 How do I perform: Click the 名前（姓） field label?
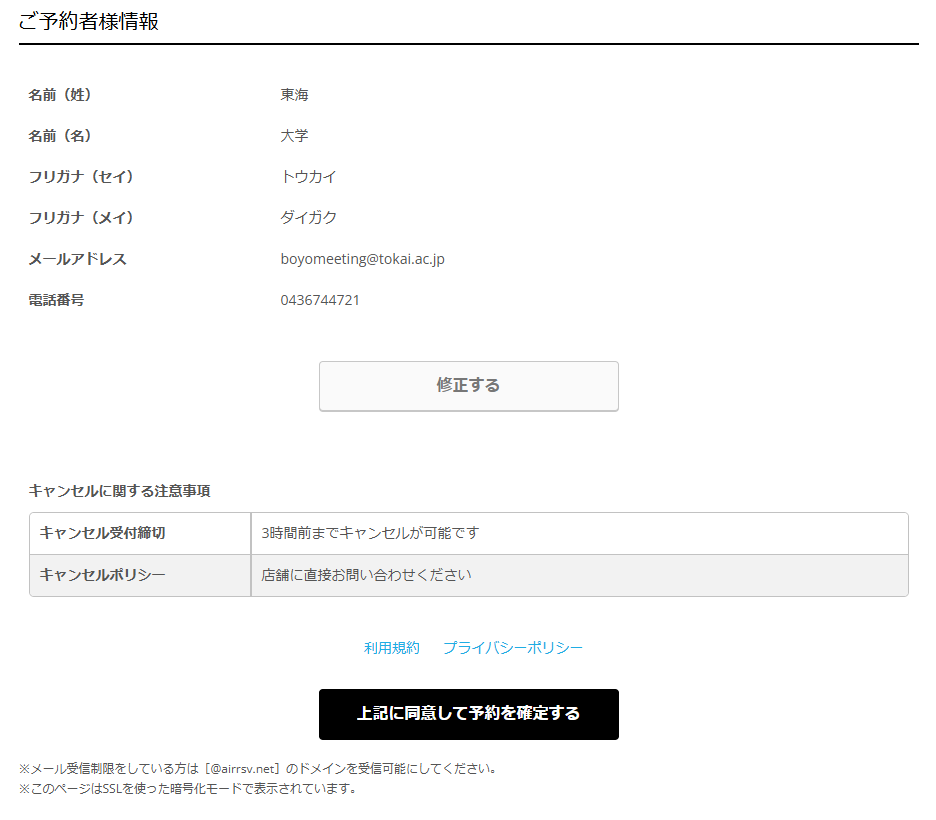[x=60, y=95]
